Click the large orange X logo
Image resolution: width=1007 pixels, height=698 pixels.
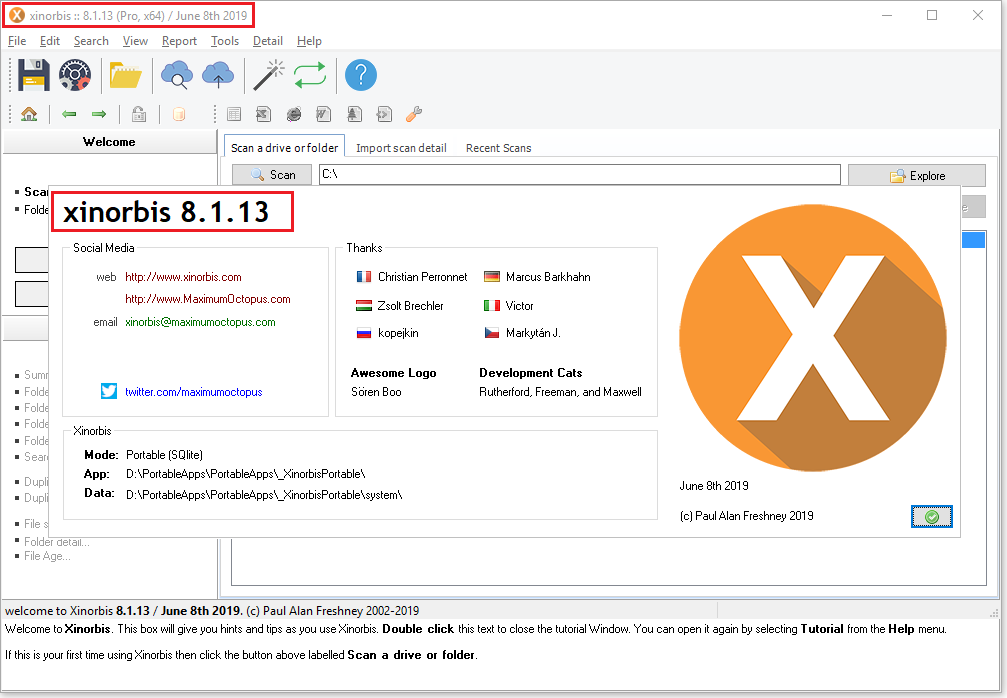tap(813, 338)
